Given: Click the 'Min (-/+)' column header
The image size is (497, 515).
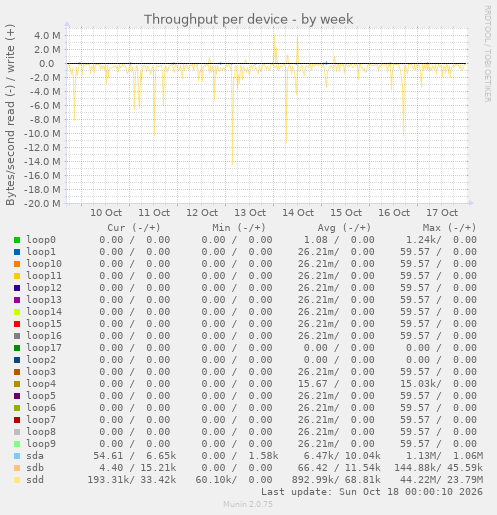Looking at the screenshot, I should 239,228.
